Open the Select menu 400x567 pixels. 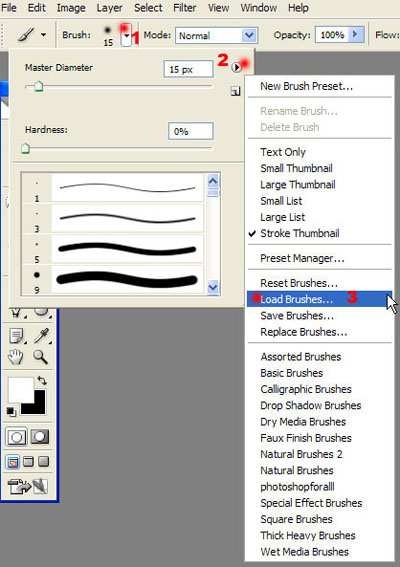pyautogui.click(x=148, y=8)
